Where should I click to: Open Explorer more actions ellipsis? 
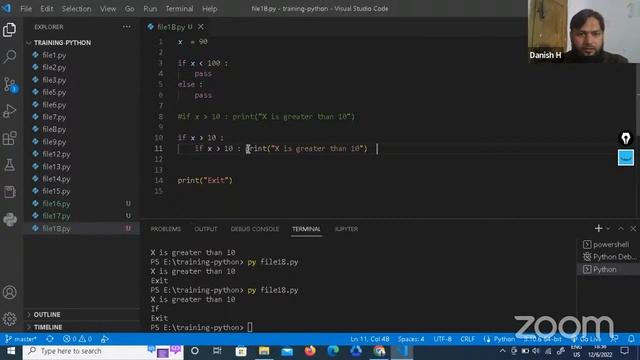click(127, 27)
